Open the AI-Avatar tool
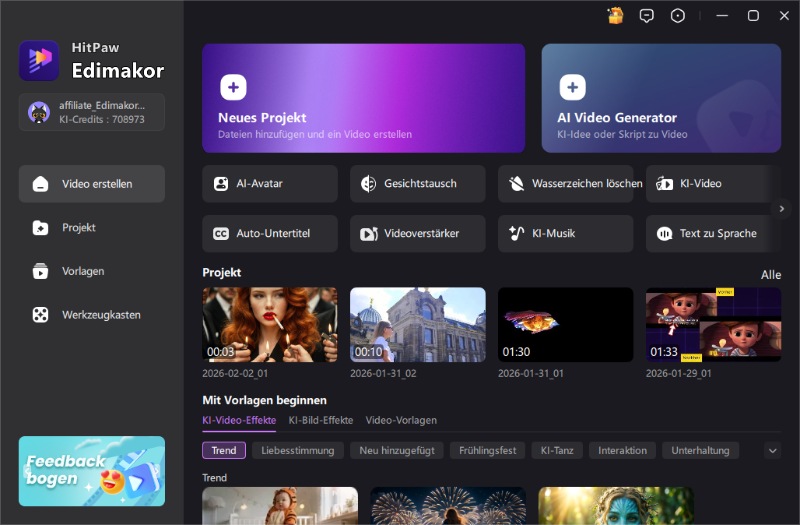The height and width of the screenshot is (525, 800). (x=270, y=184)
